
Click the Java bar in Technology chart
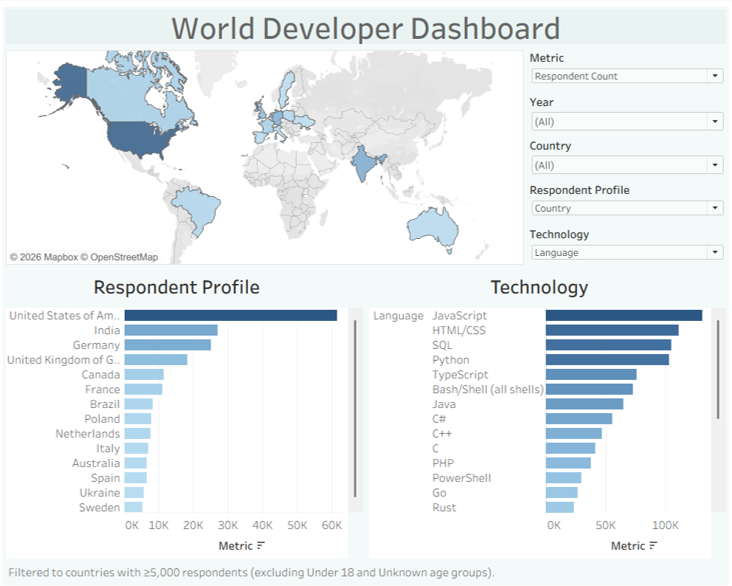[x=584, y=404]
